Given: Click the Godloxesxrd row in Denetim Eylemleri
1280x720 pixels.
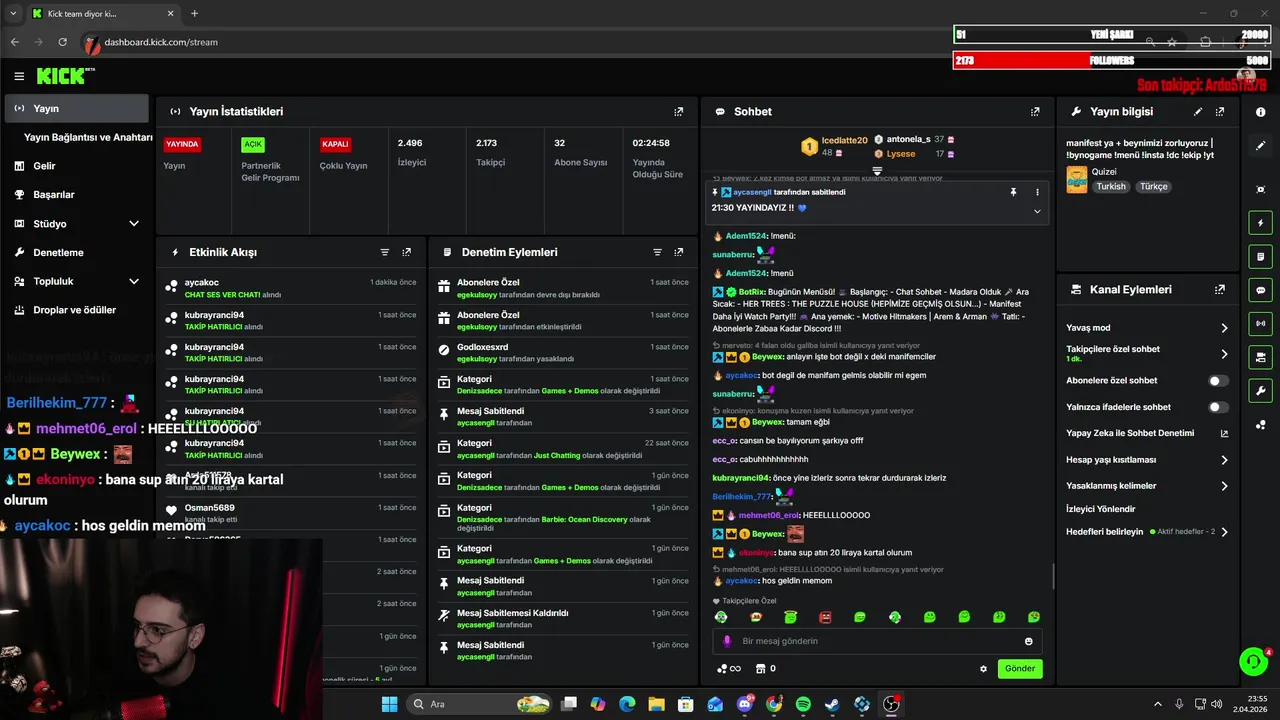Looking at the screenshot, I should [x=563, y=353].
